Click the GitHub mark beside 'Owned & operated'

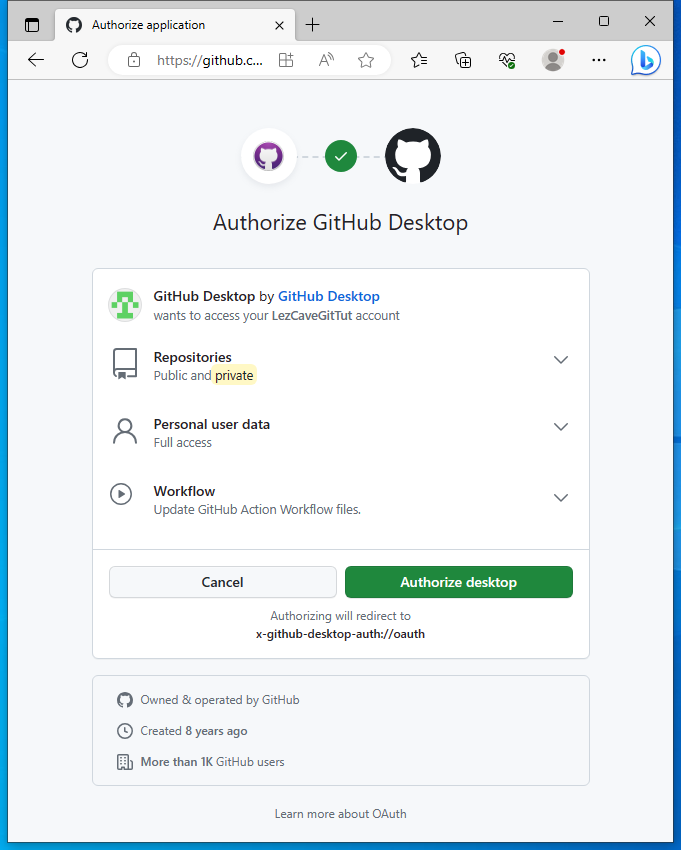point(125,700)
